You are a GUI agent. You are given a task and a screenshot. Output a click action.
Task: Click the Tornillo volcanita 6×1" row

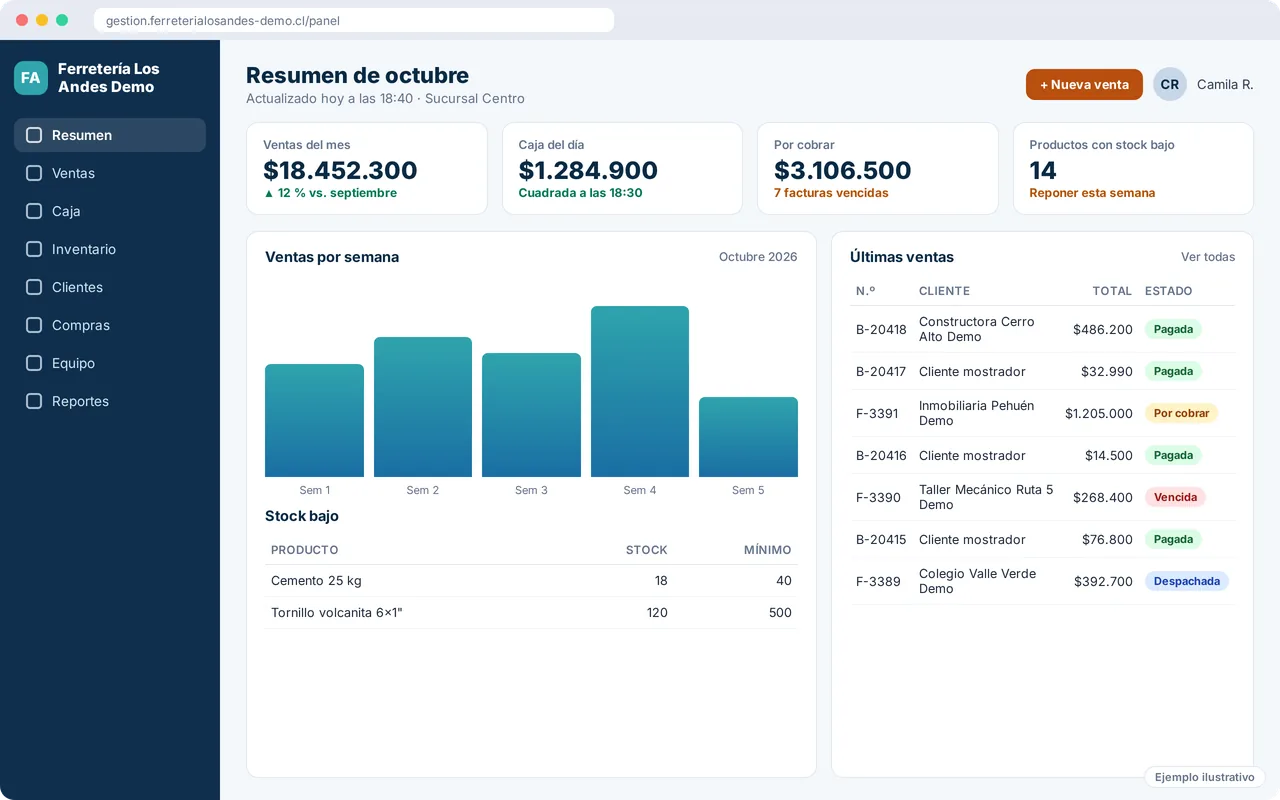click(x=531, y=613)
